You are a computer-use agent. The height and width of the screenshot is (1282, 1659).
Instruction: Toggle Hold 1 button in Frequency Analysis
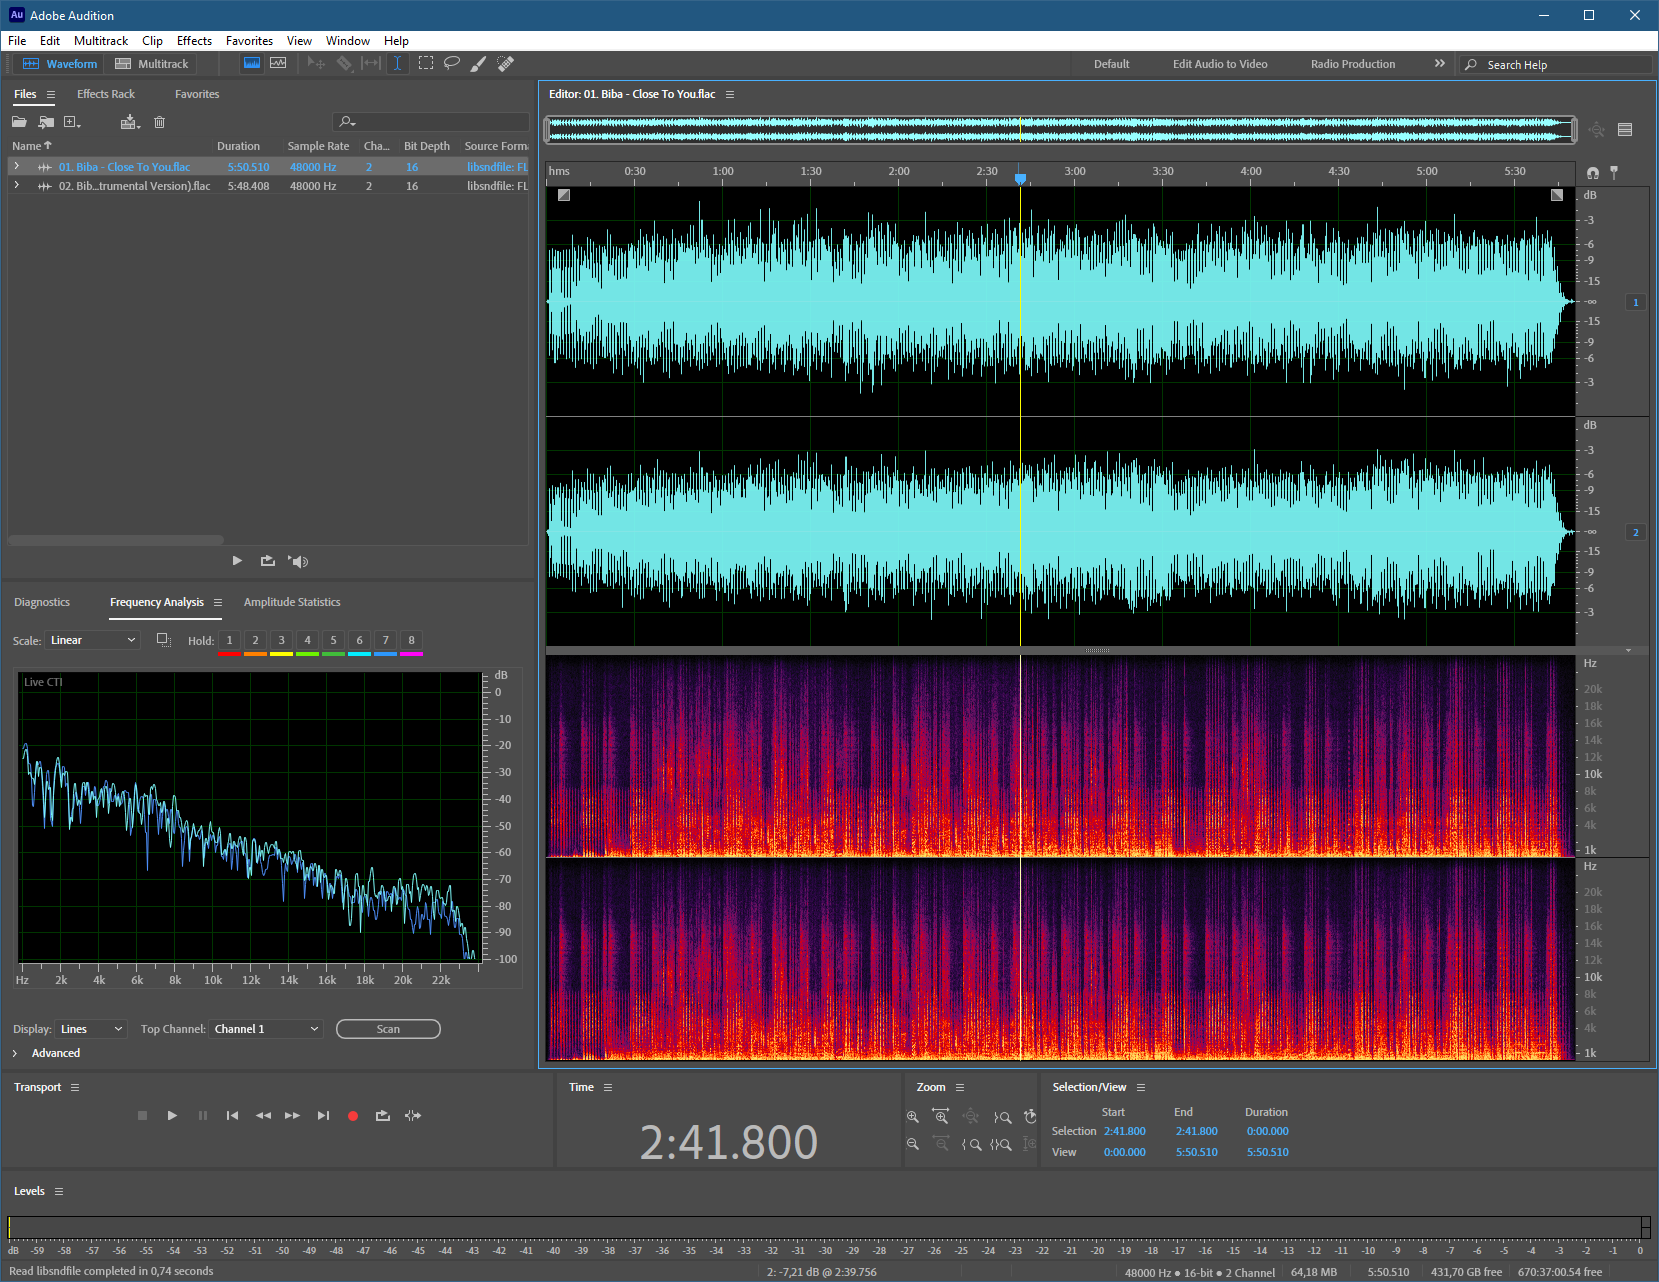(229, 640)
